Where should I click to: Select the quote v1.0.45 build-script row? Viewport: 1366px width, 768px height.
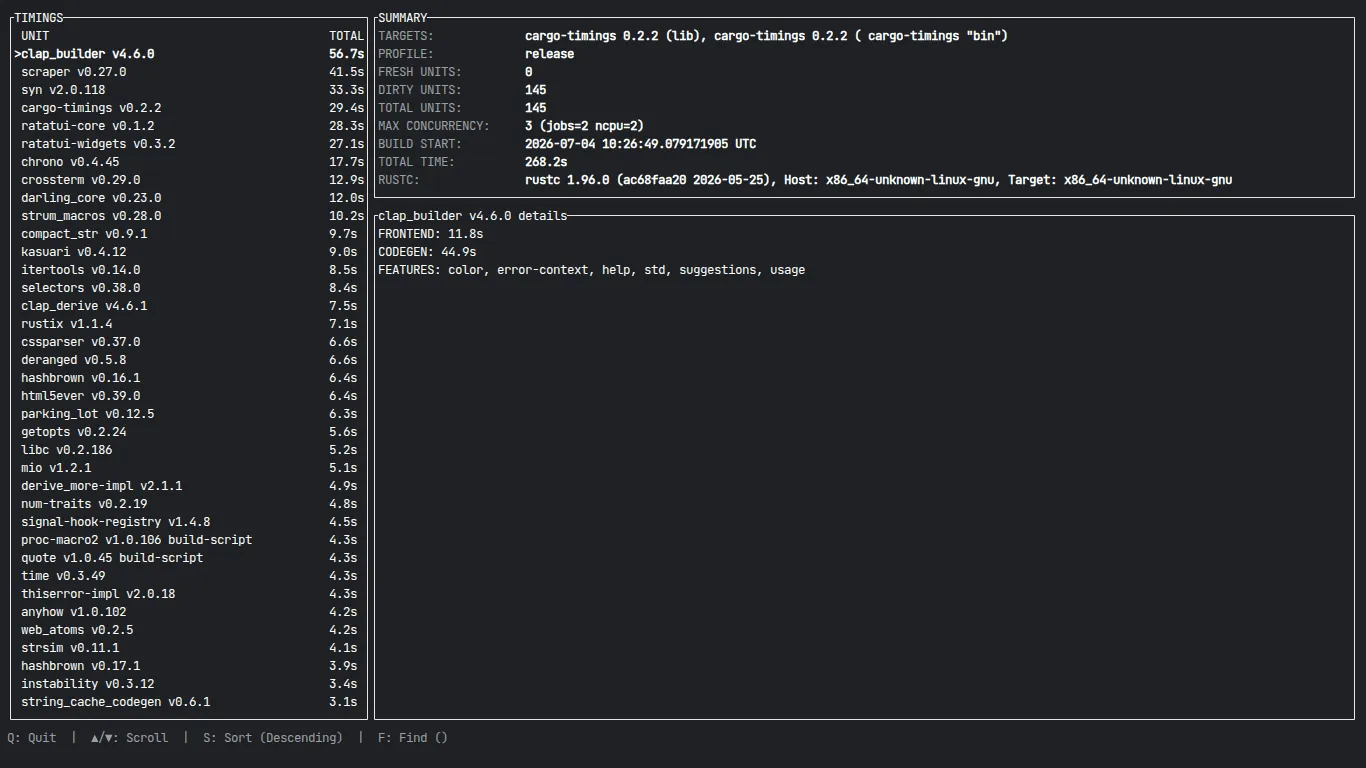click(x=189, y=558)
